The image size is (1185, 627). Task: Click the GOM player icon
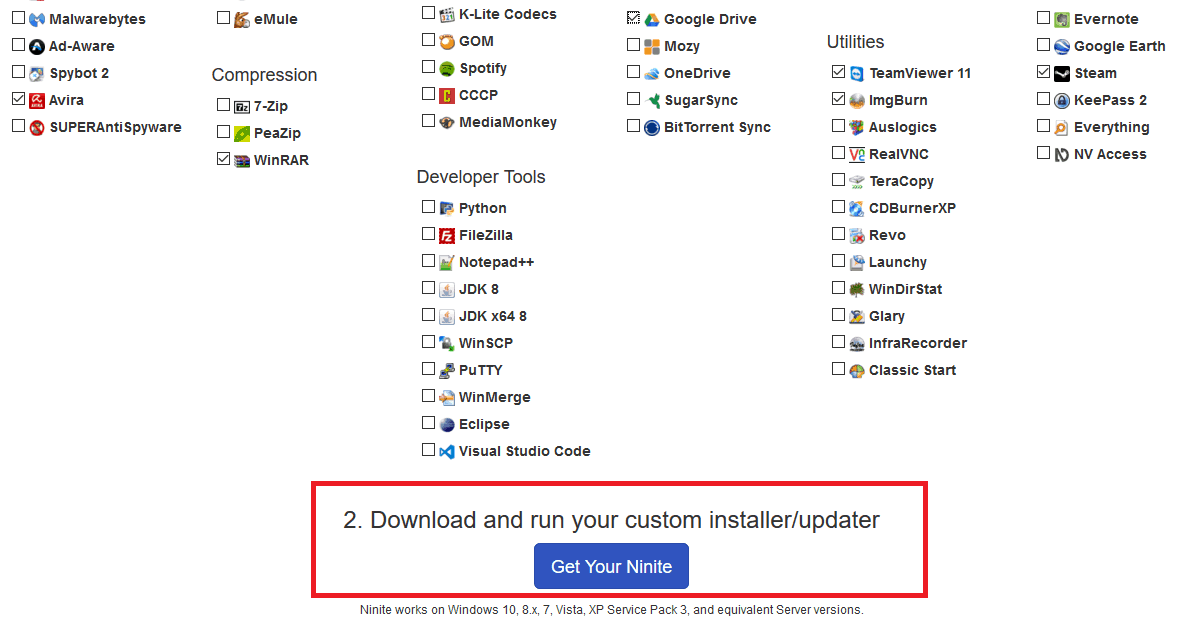pos(447,42)
